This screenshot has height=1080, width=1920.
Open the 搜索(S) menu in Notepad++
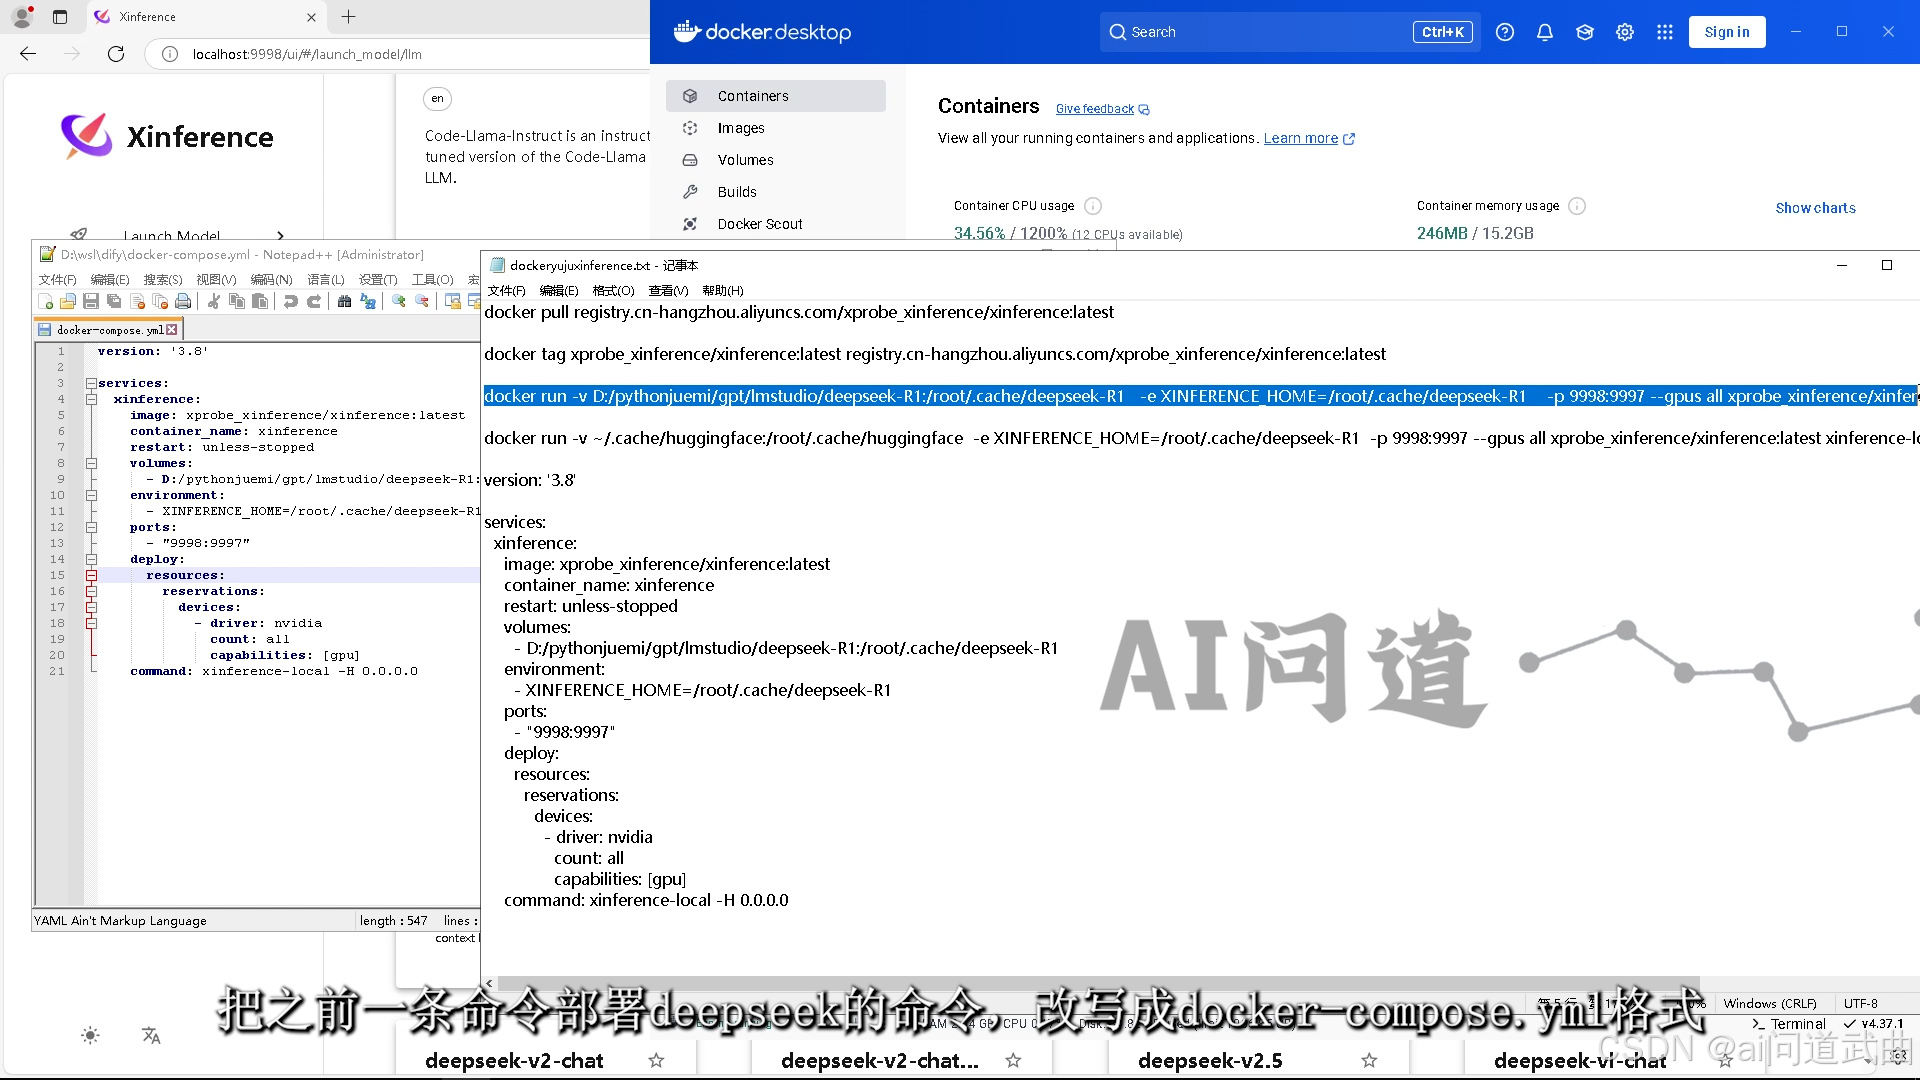click(162, 280)
